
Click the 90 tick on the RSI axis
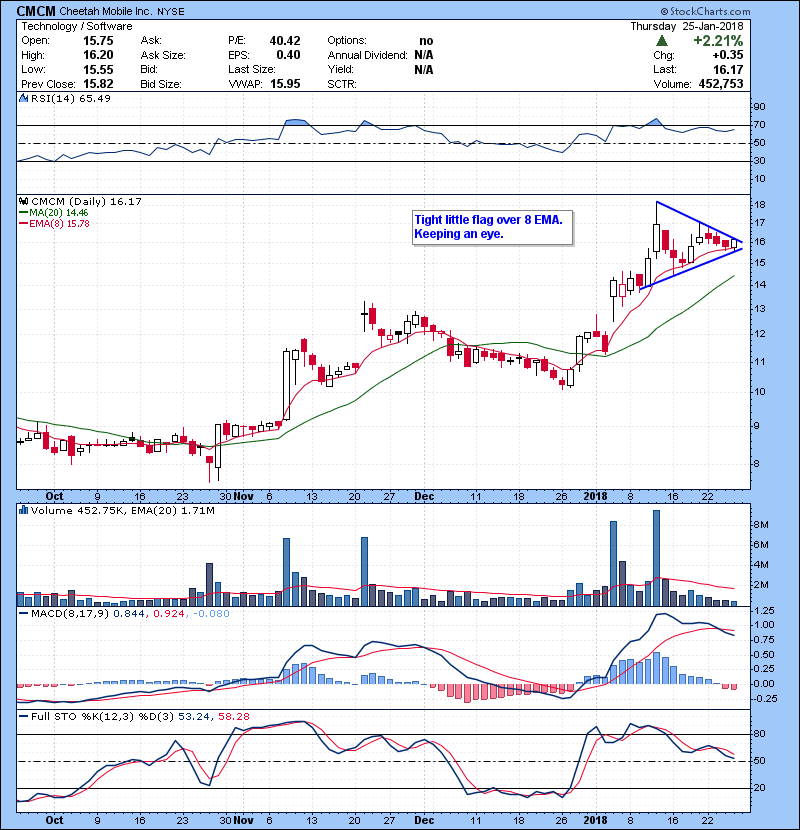(759, 106)
